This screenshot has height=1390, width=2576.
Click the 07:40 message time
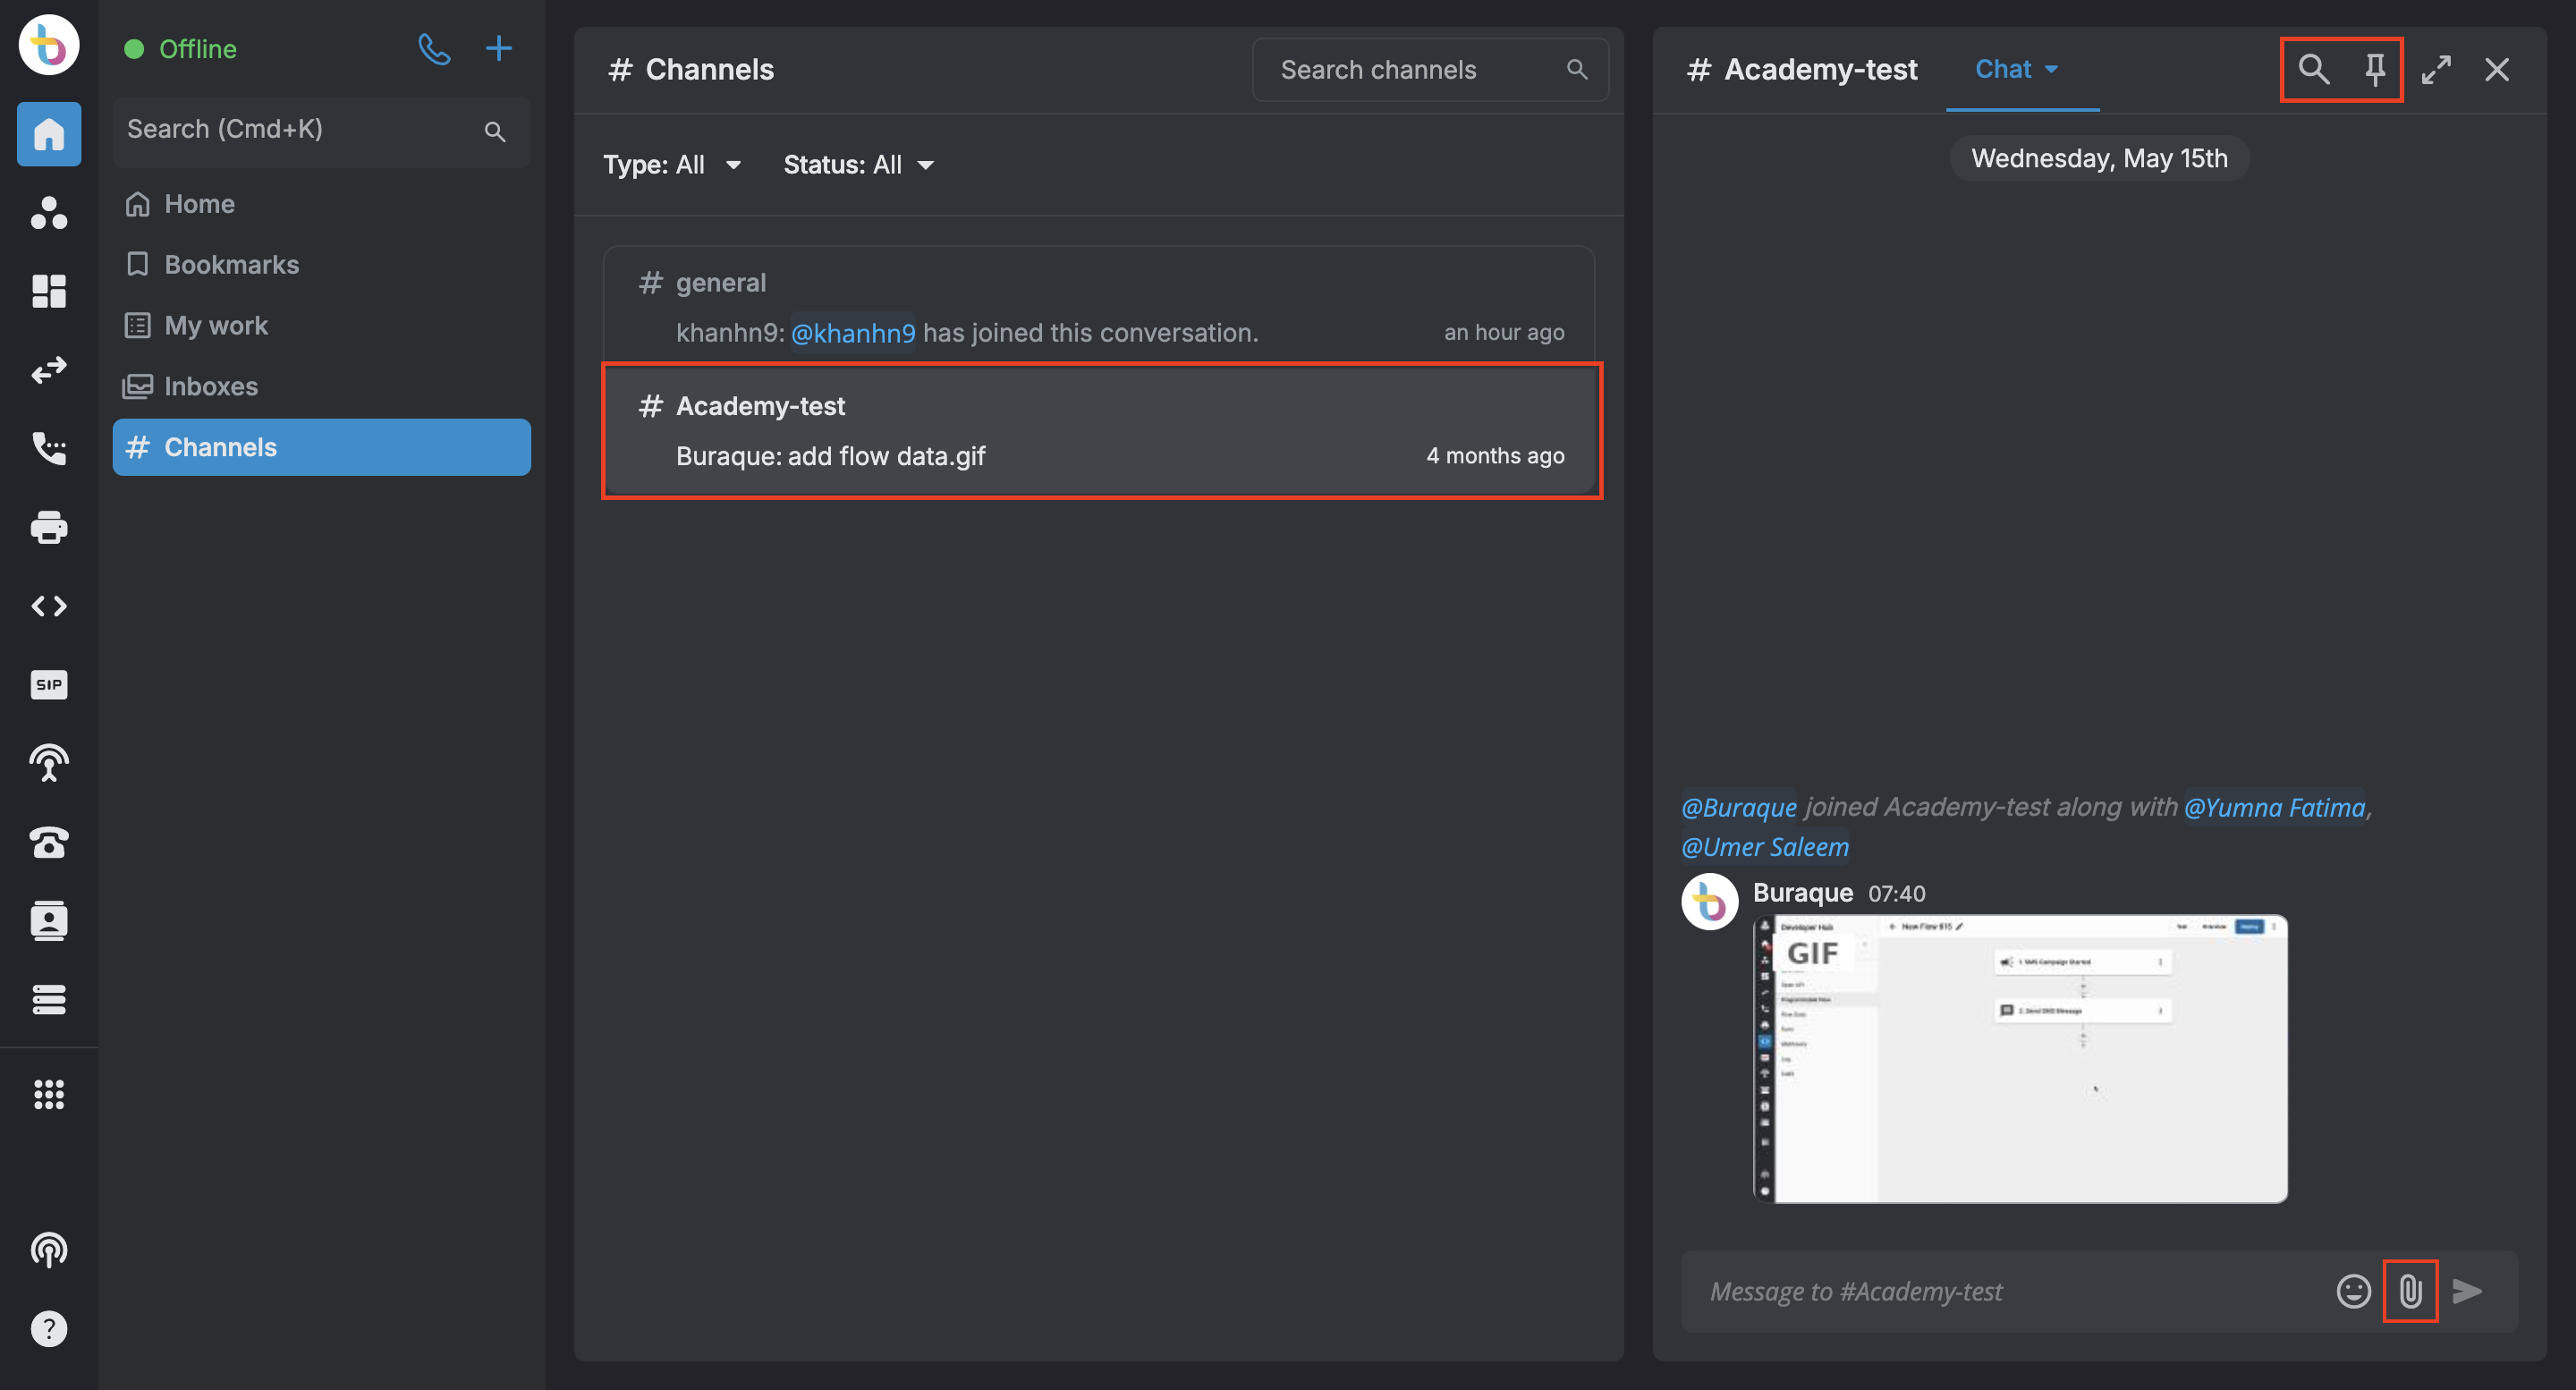point(1896,894)
